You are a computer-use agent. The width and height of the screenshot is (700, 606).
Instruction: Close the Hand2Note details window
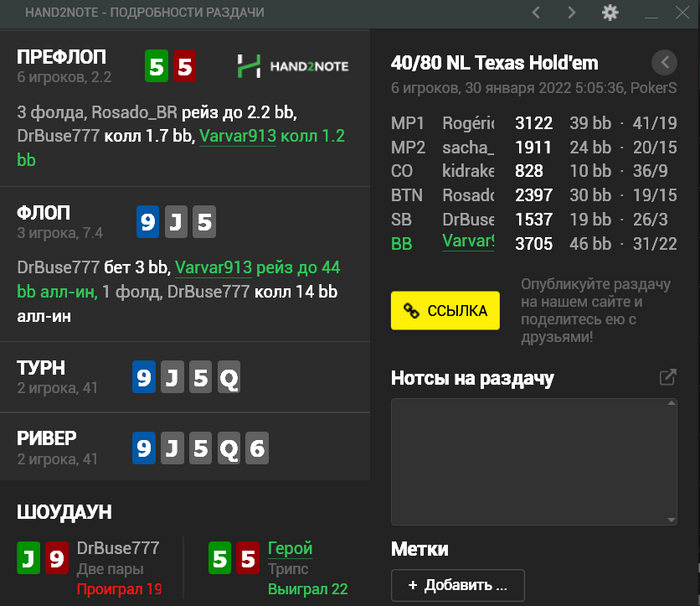[x=682, y=13]
